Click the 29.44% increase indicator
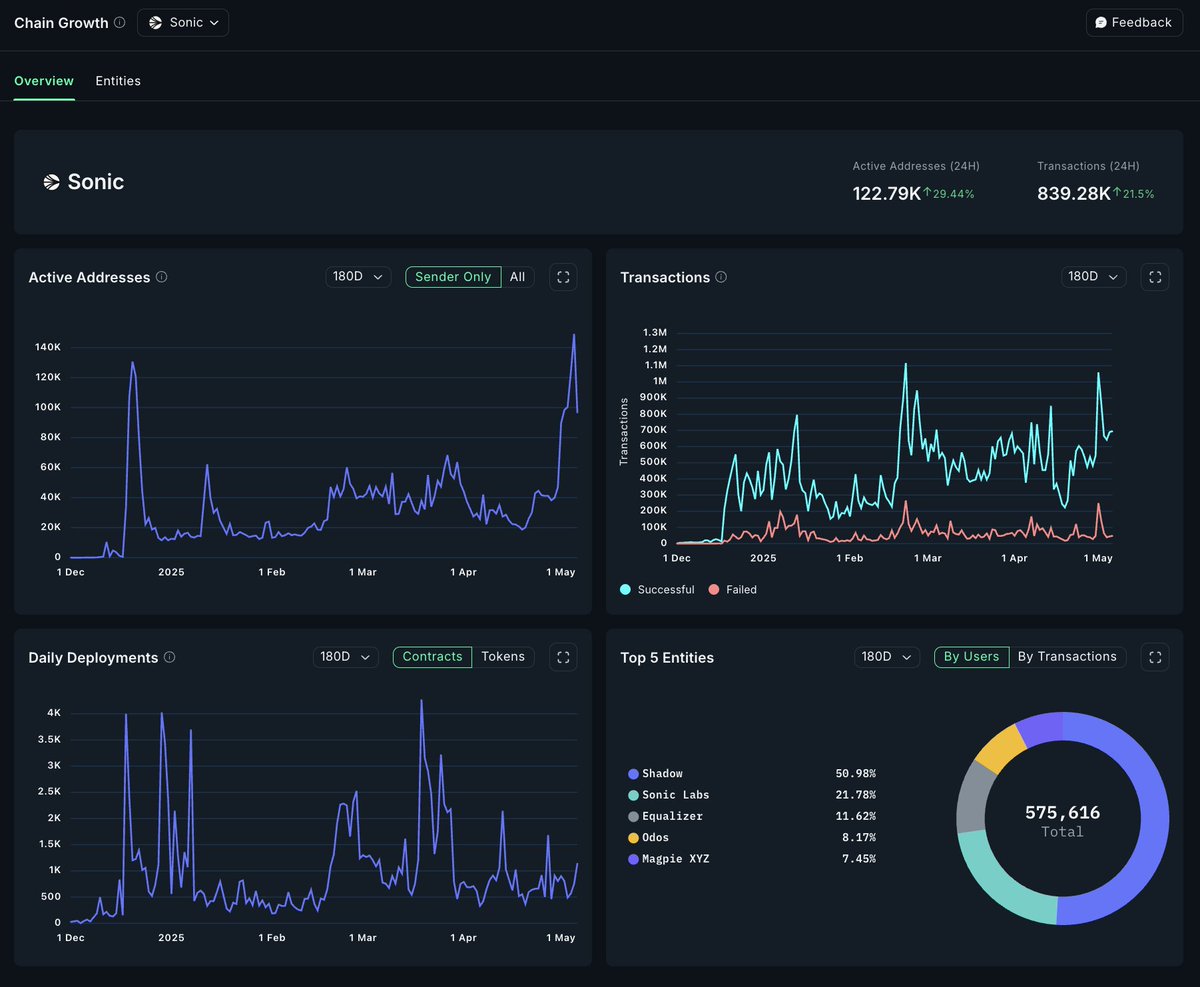 948,194
